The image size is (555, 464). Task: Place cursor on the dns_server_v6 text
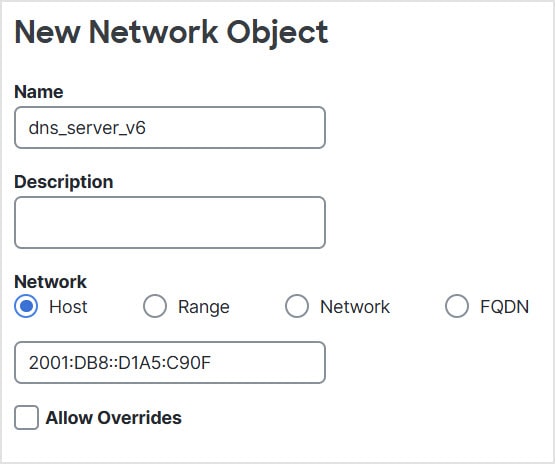(87, 128)
